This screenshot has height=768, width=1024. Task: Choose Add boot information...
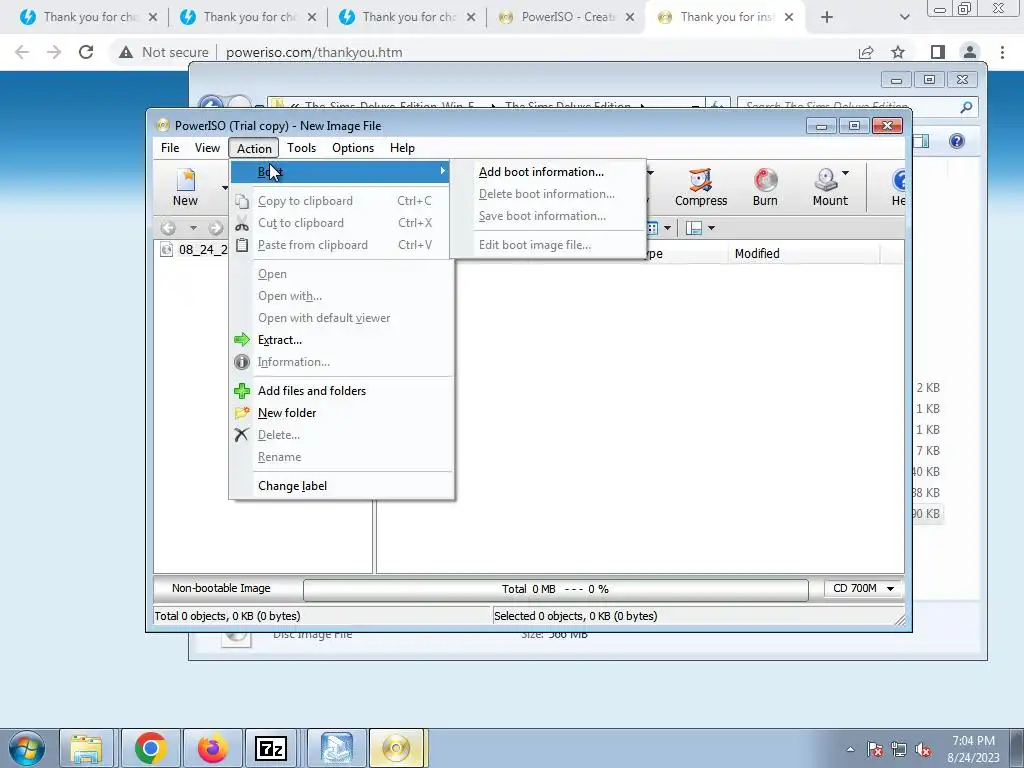[x=541, y=172]
